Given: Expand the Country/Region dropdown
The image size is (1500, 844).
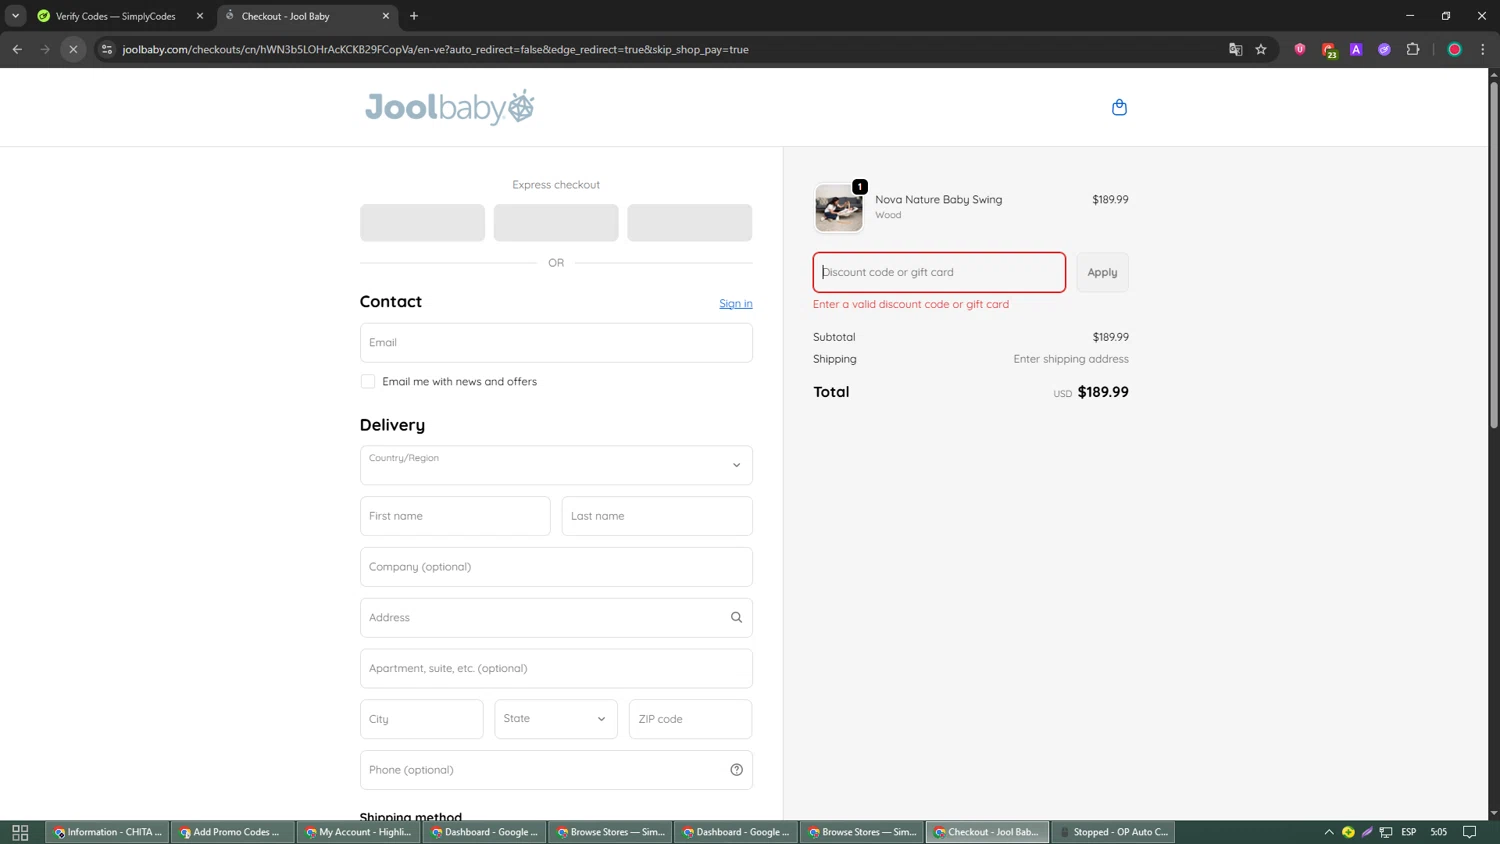Looking at the screenshot, I should pos(556,465).
